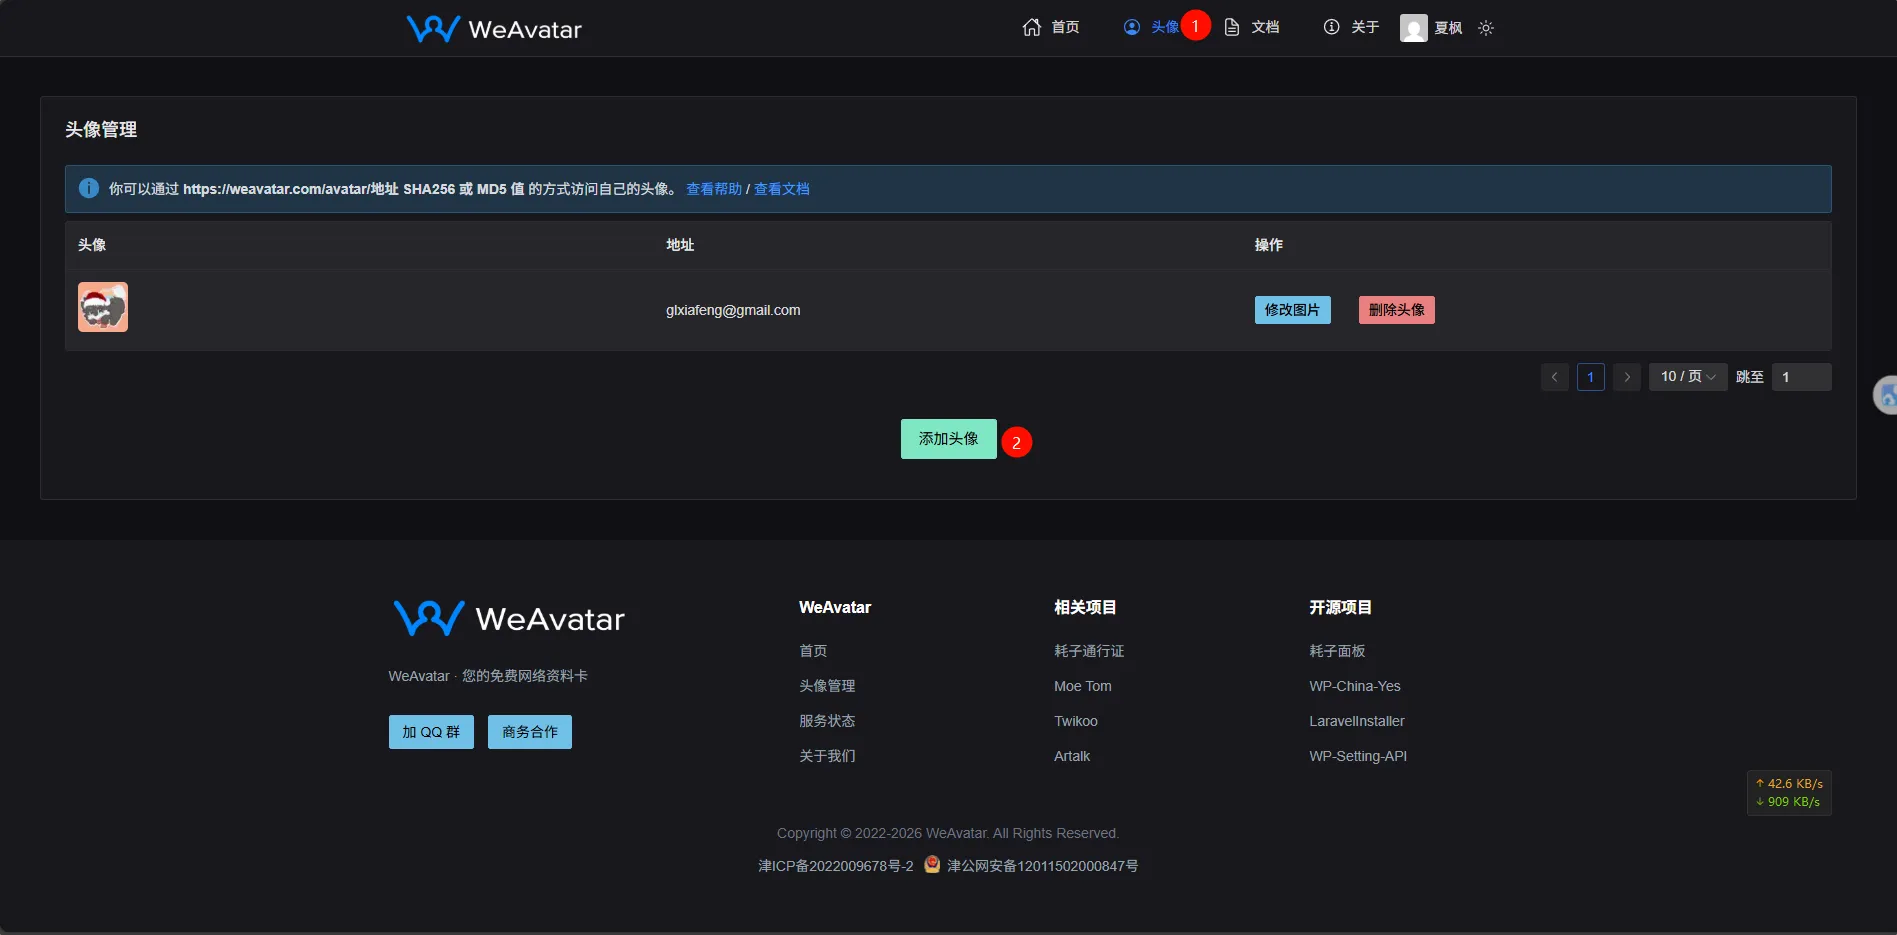Click the 加 QQ 群 button
Viewport: 1897px width, 935px height.
(x=431, y=732)
